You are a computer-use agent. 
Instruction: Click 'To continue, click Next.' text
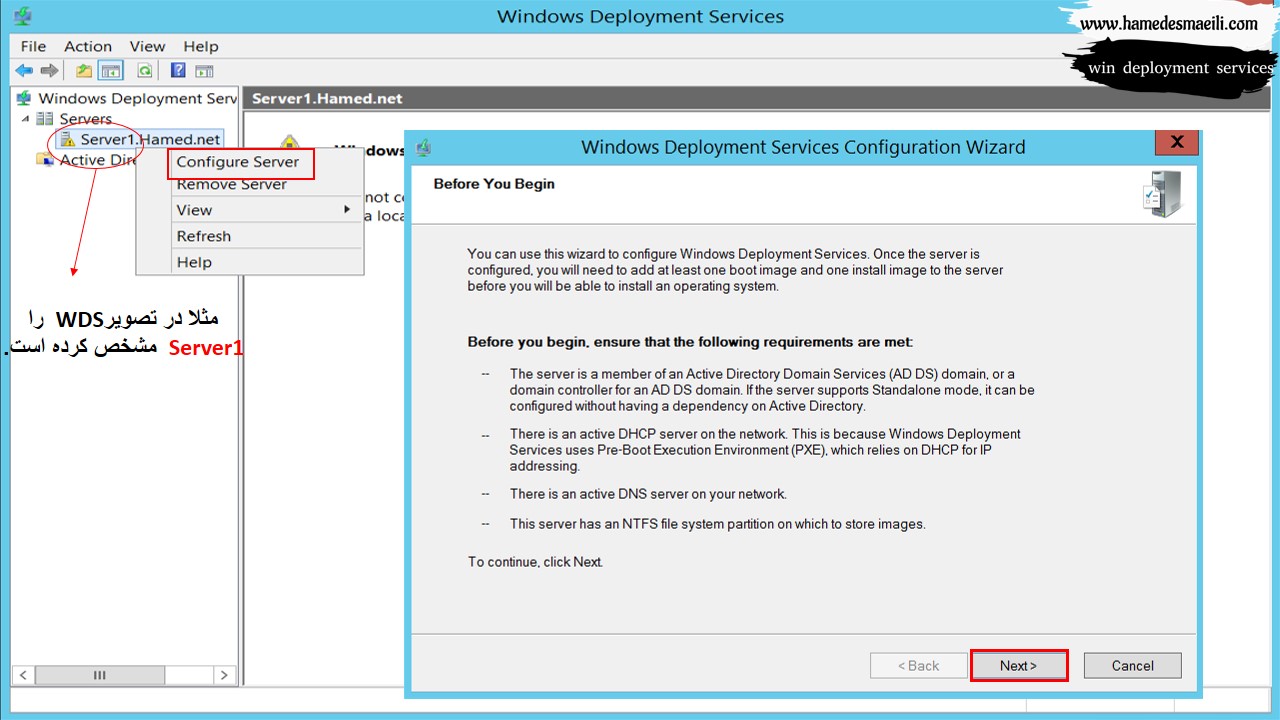tap(535, 562)
